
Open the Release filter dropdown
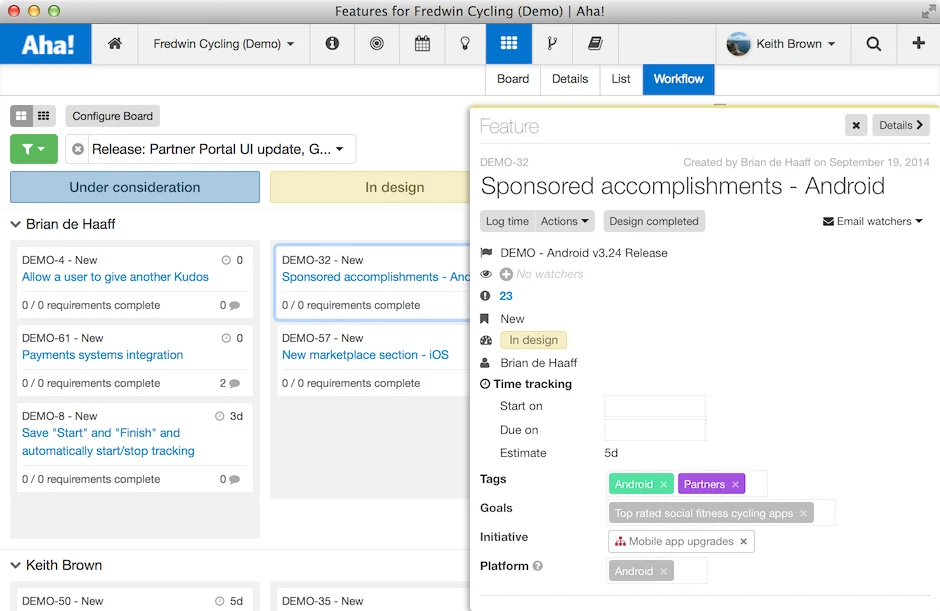point(218,149)
